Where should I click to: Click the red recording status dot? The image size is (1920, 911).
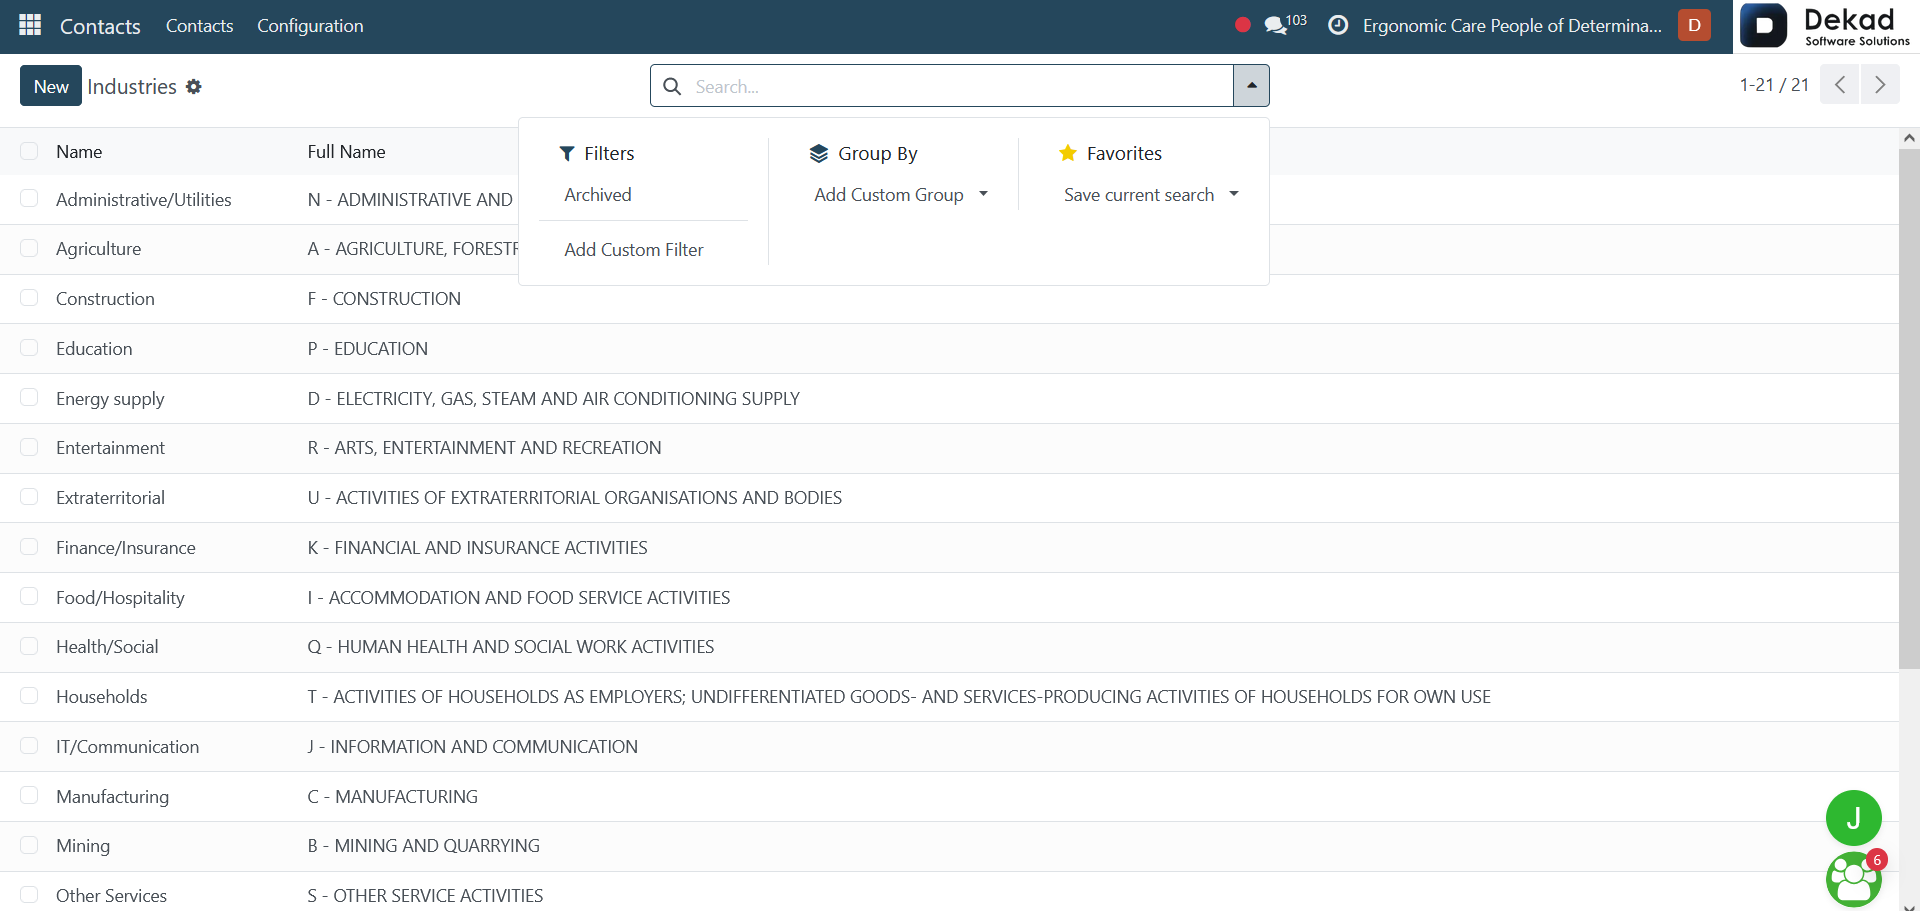(x=1242, y=25)
